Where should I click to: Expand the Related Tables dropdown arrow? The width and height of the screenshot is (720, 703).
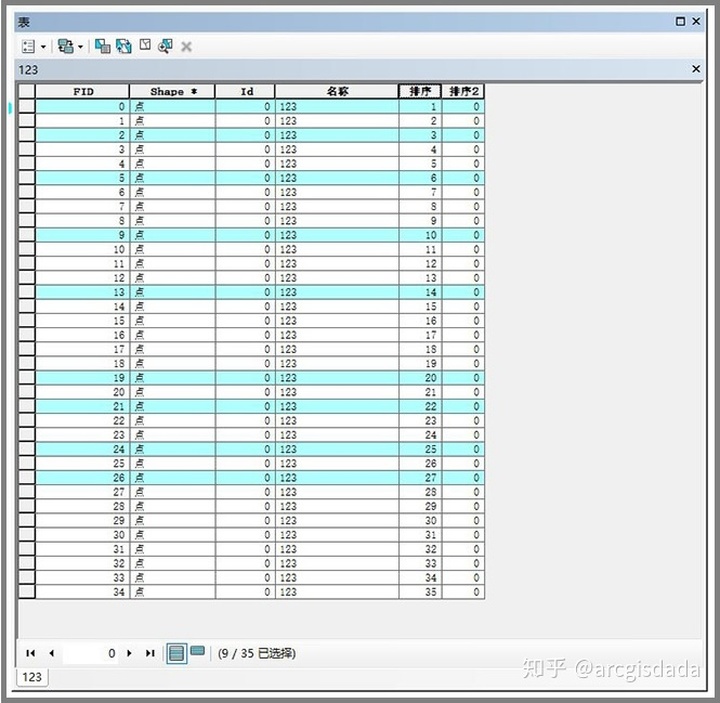80,47
